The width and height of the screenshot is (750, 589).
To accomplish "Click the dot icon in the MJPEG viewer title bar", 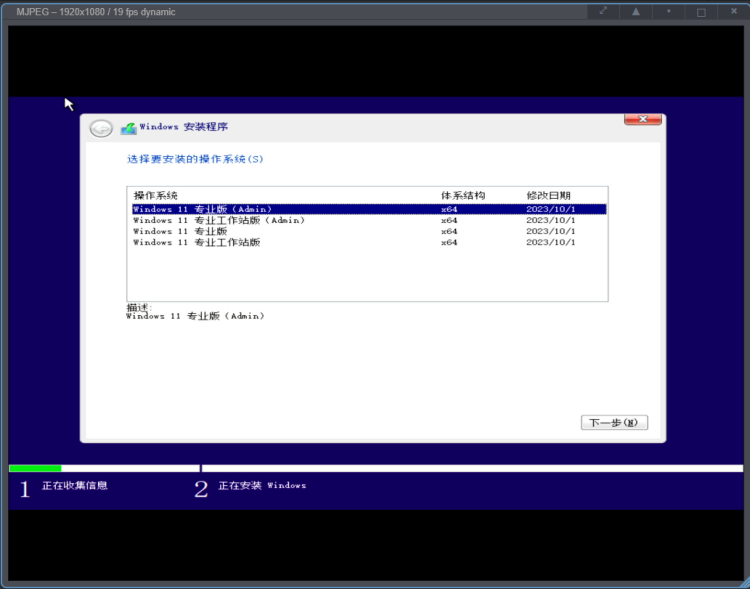I will (x=669, y=11).
